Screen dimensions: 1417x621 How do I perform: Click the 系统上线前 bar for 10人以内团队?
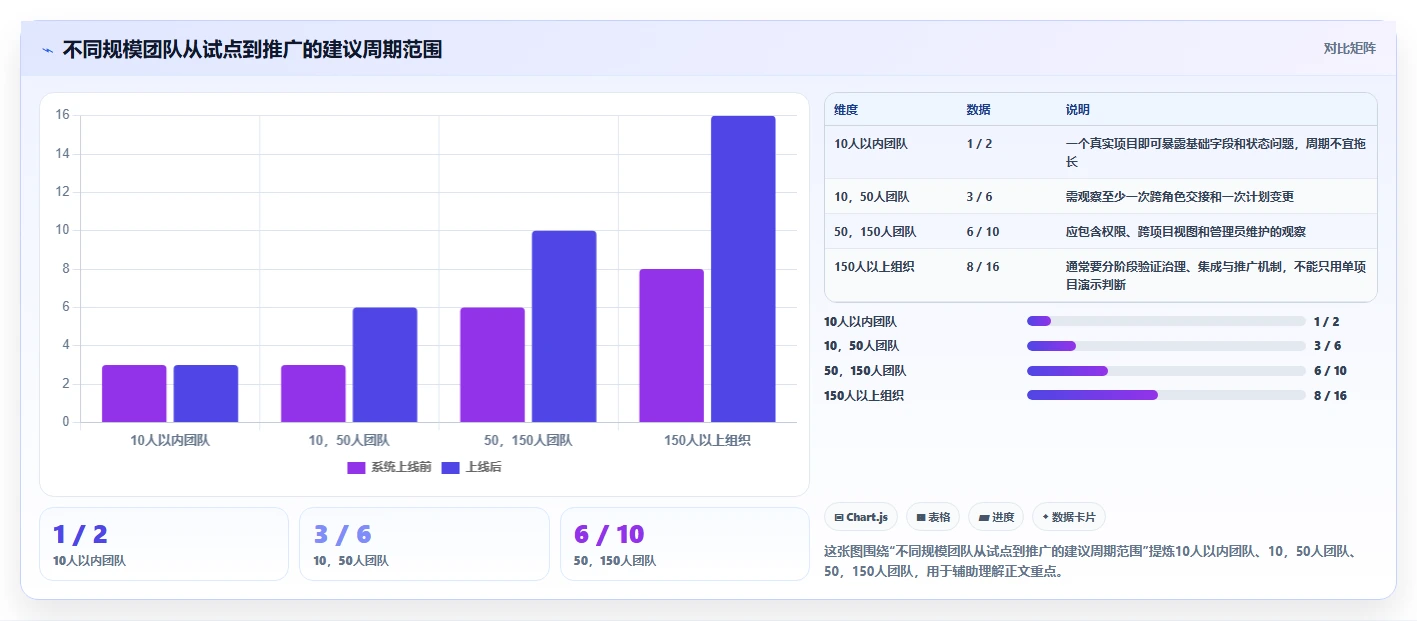coord(134,394)
